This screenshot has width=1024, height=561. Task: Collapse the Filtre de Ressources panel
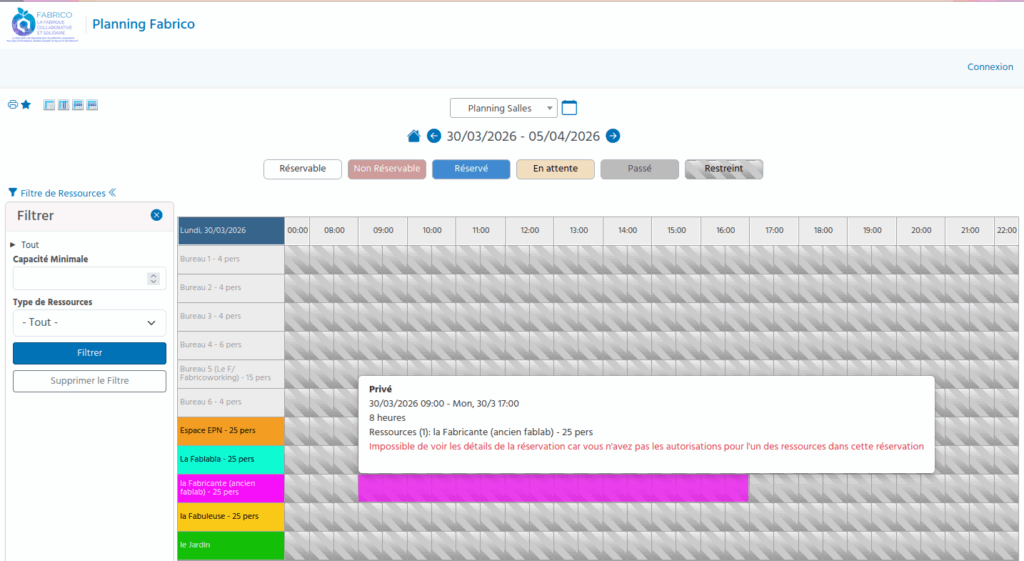tap(113, 193)
